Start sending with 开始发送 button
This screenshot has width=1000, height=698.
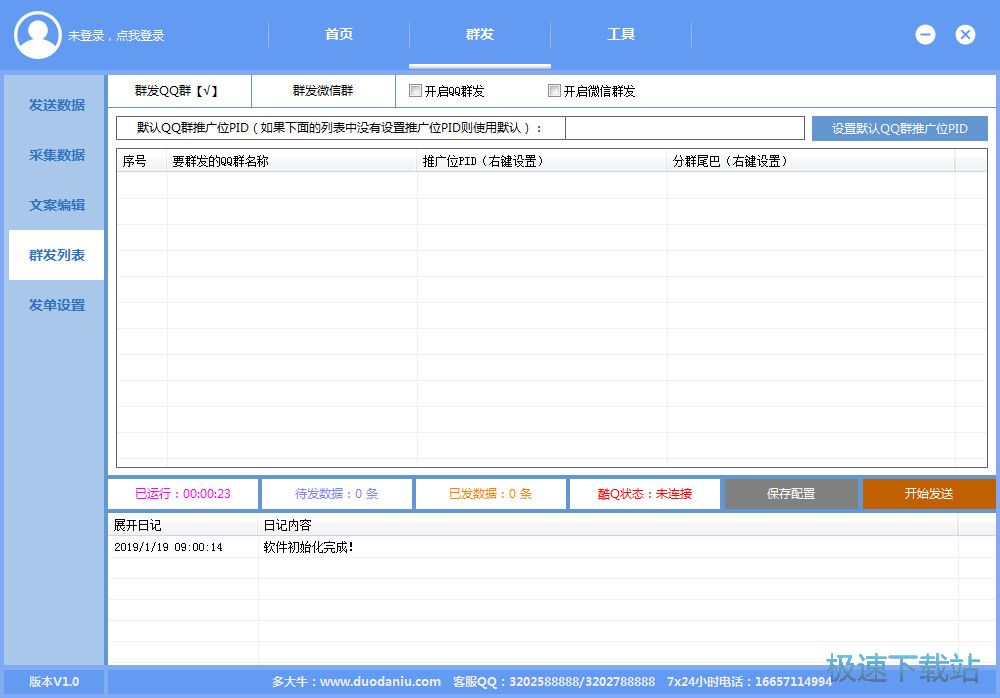click(928, 494)
